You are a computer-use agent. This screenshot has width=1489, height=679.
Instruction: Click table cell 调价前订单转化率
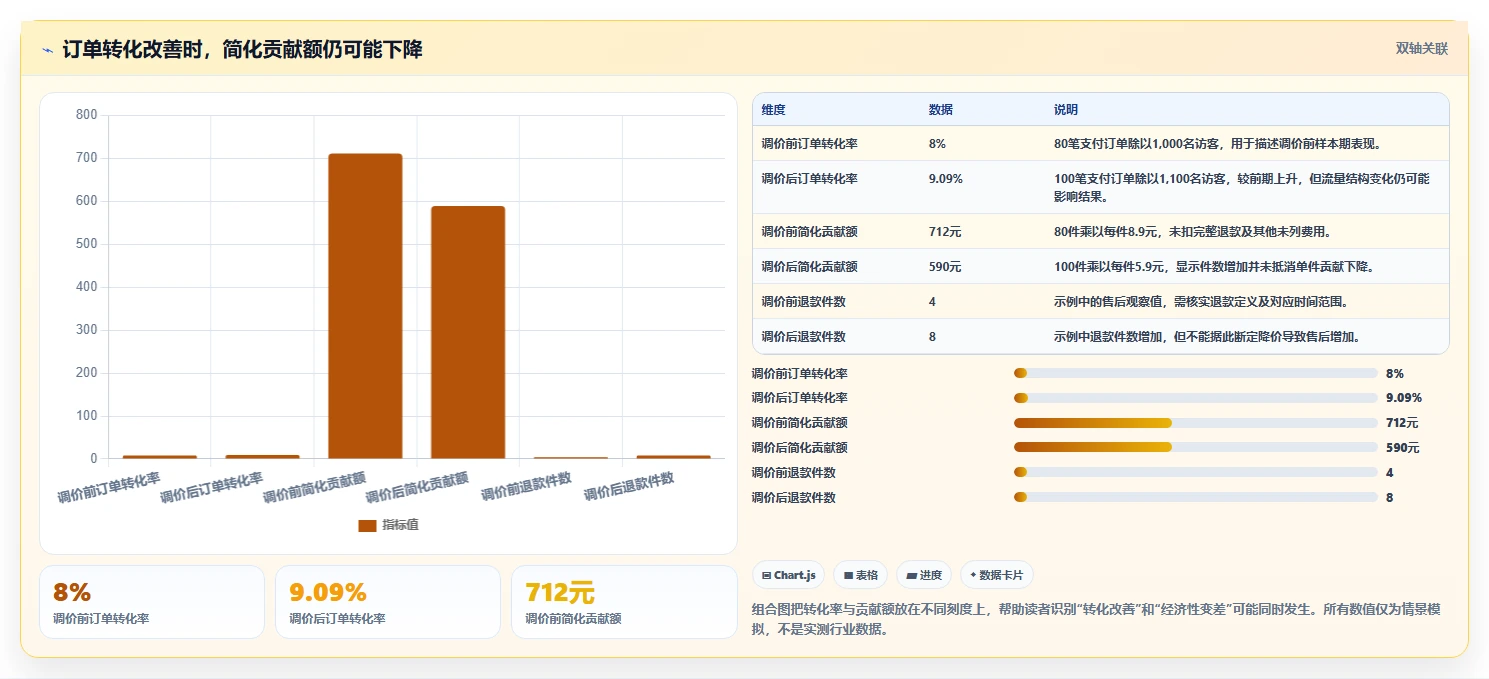pyautogui.click(x=809, y=144)
